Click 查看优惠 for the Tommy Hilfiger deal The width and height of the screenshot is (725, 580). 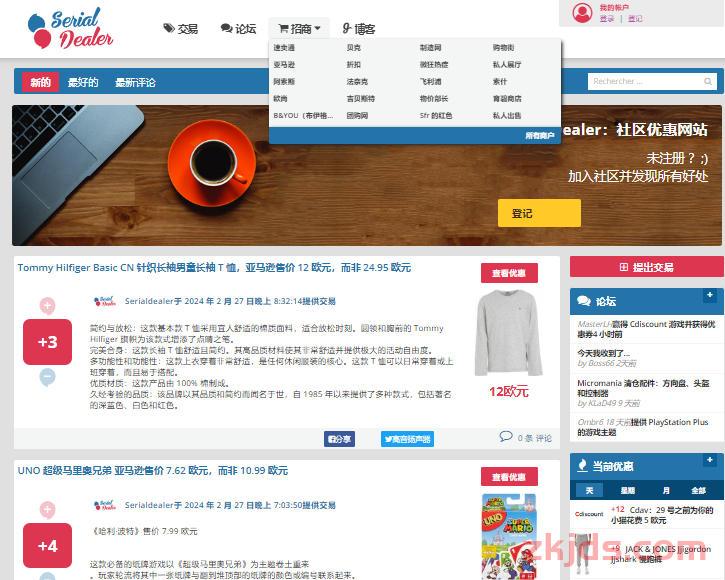[509, 273]
